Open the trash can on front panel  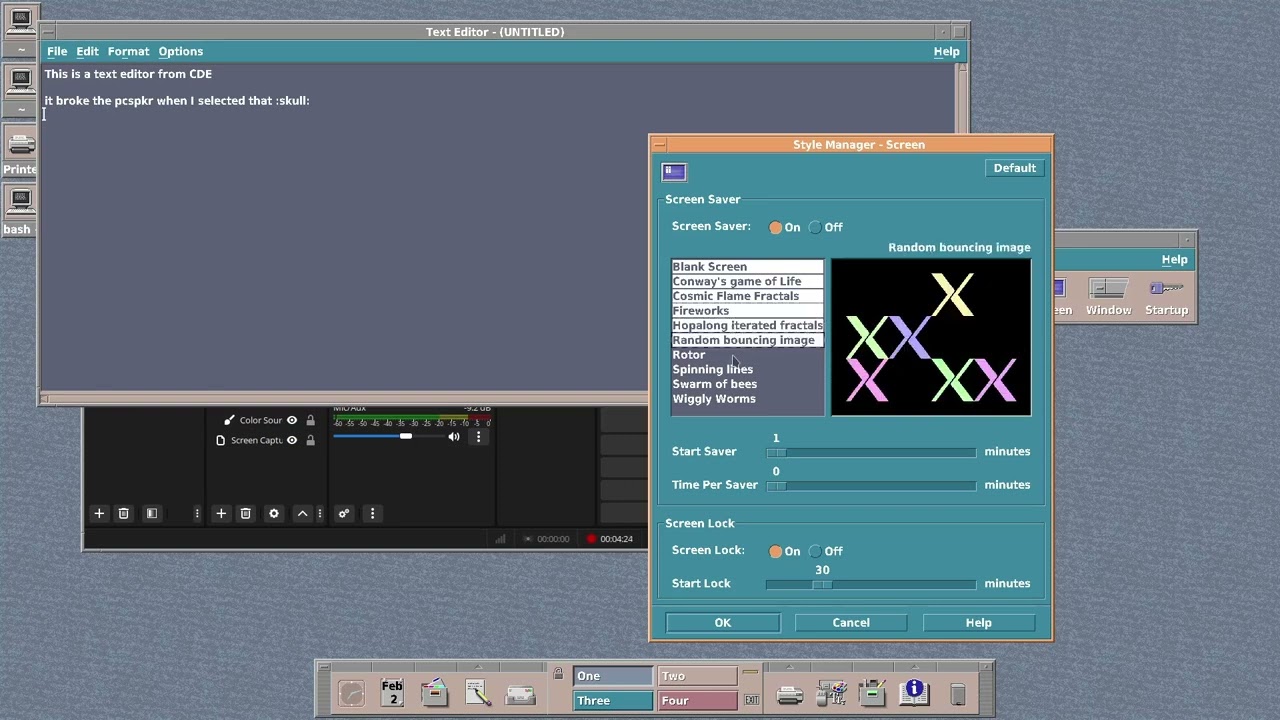click(957, 693)
